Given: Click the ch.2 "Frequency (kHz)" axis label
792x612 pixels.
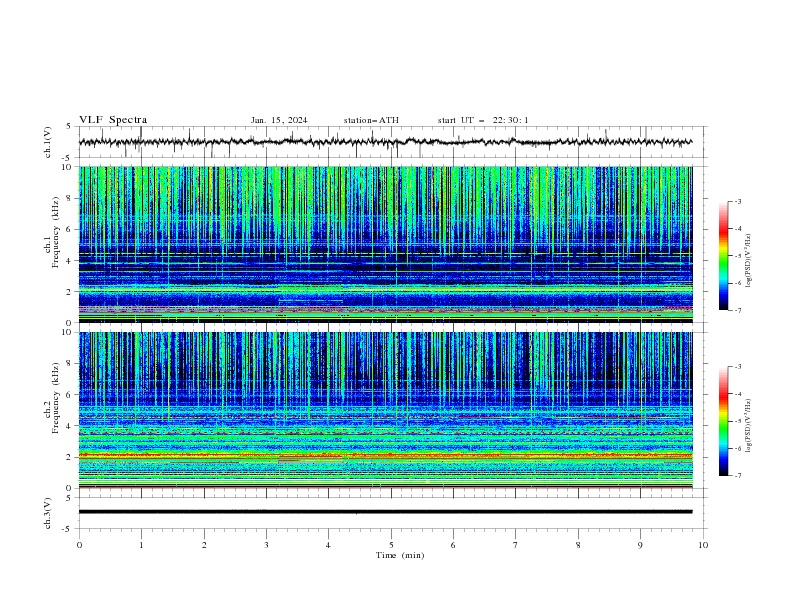Looking at the screenshot, I should click(x=55, y=398).
